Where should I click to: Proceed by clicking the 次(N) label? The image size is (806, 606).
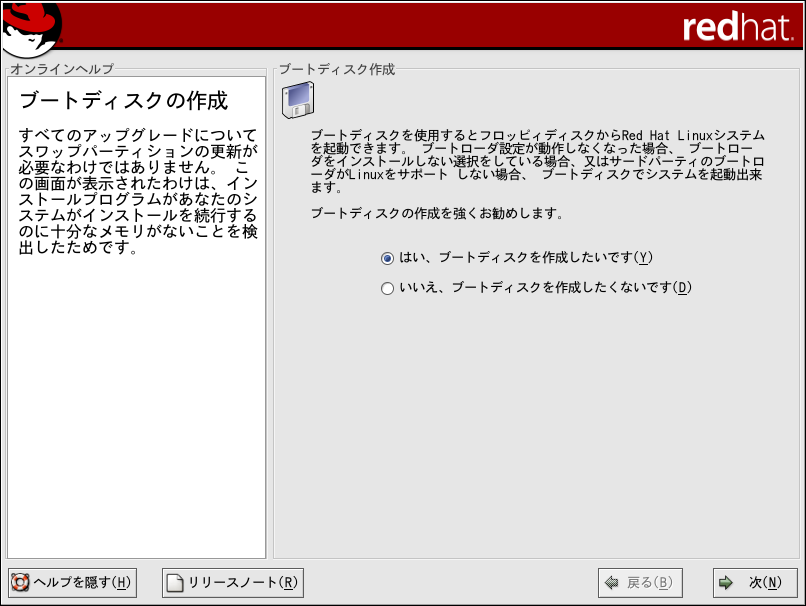pos(765,583)
